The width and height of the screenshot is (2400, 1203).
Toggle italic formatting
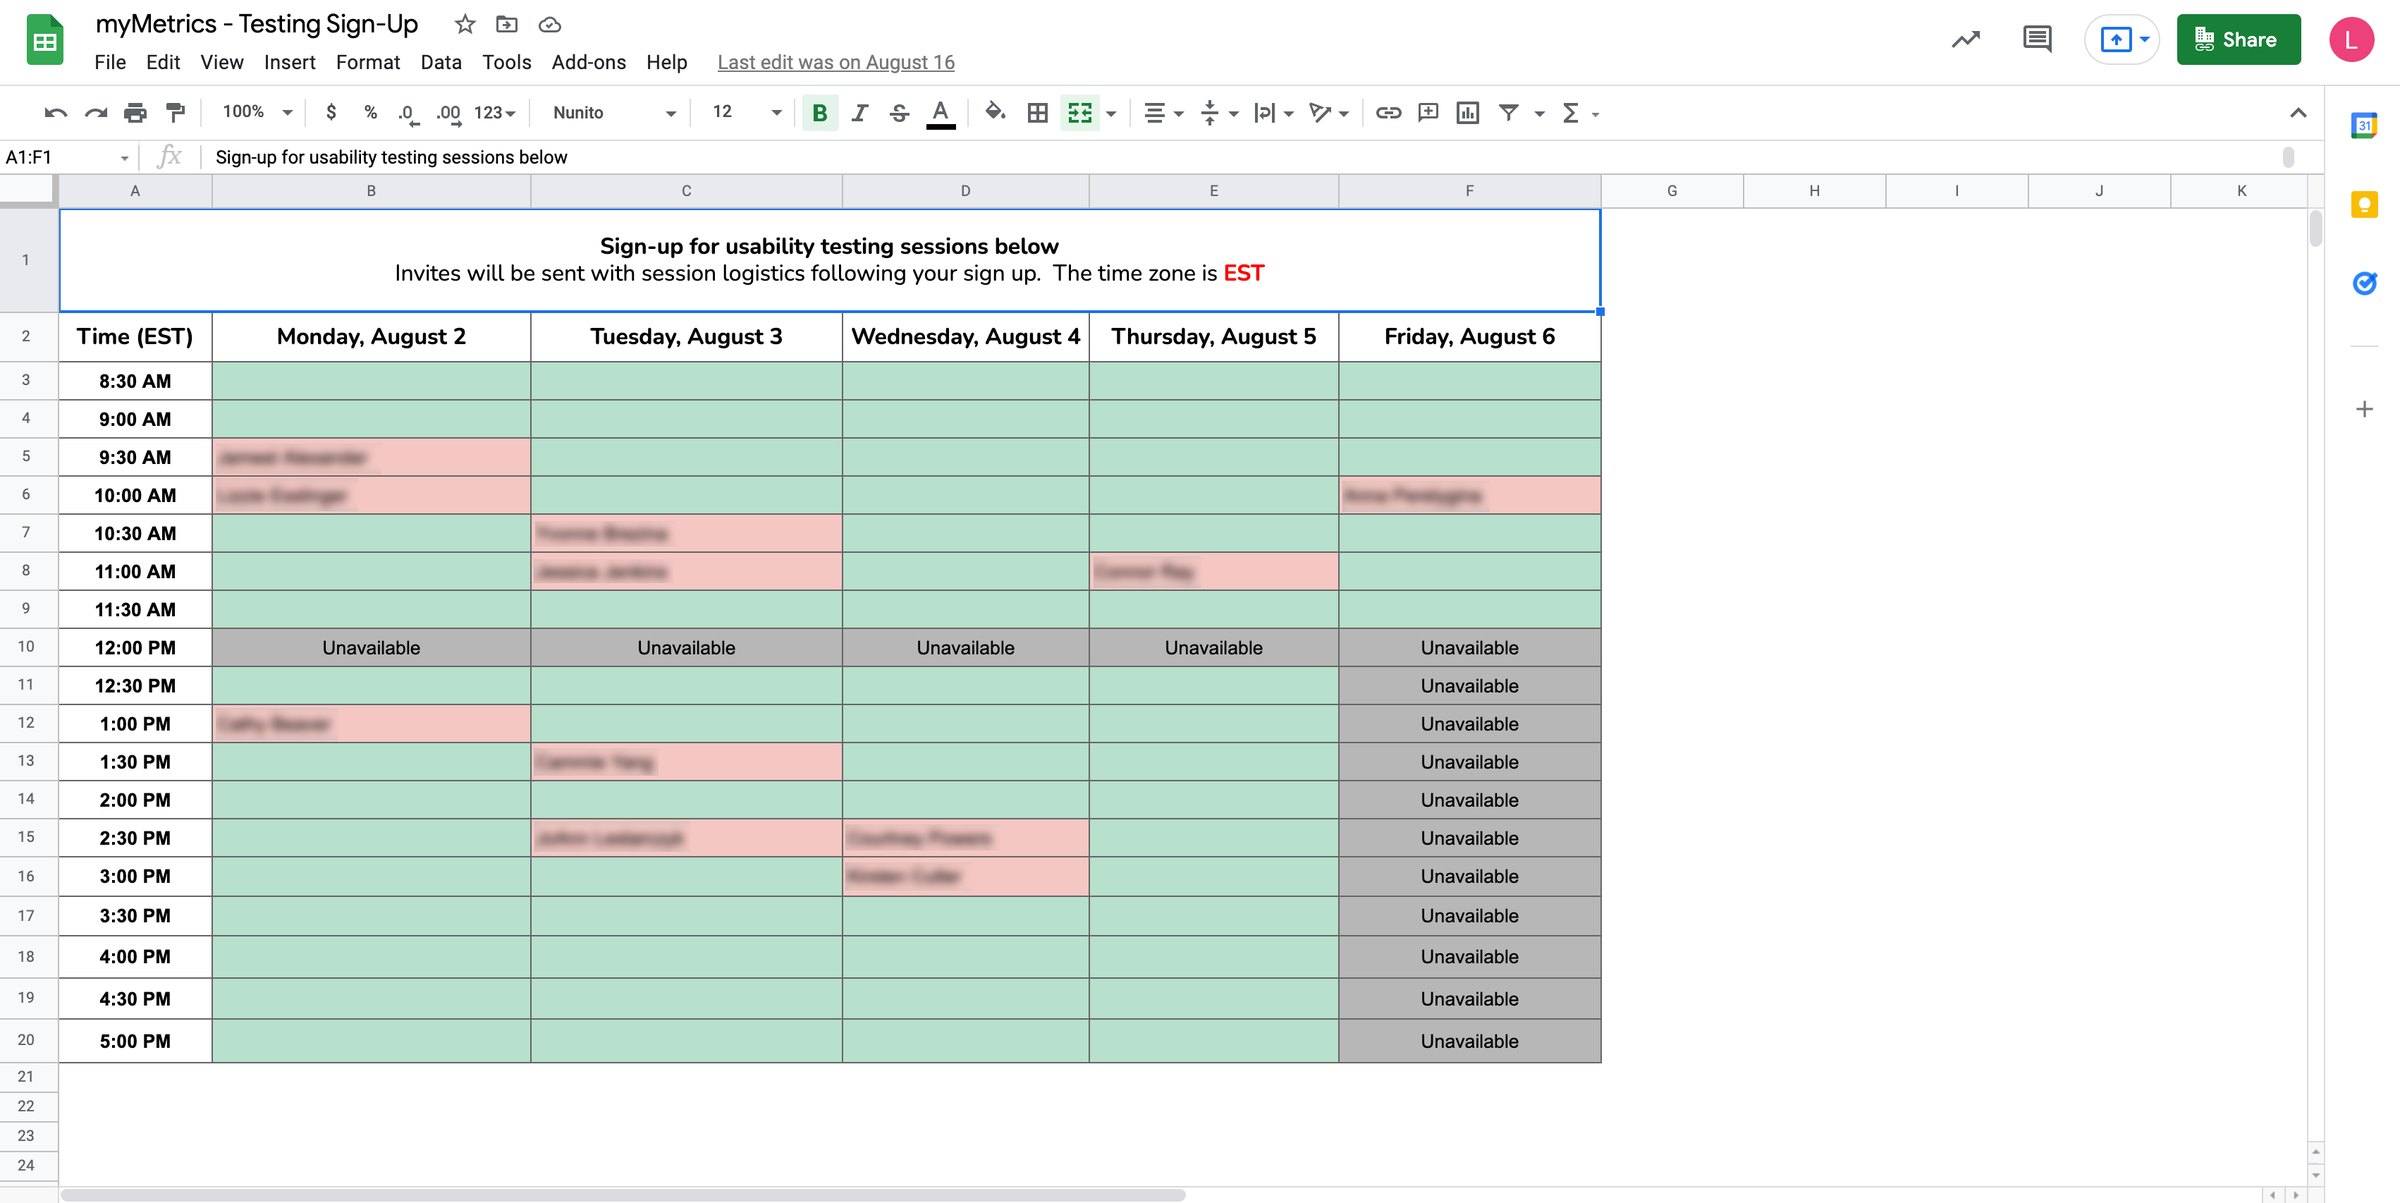click(859, 113)
